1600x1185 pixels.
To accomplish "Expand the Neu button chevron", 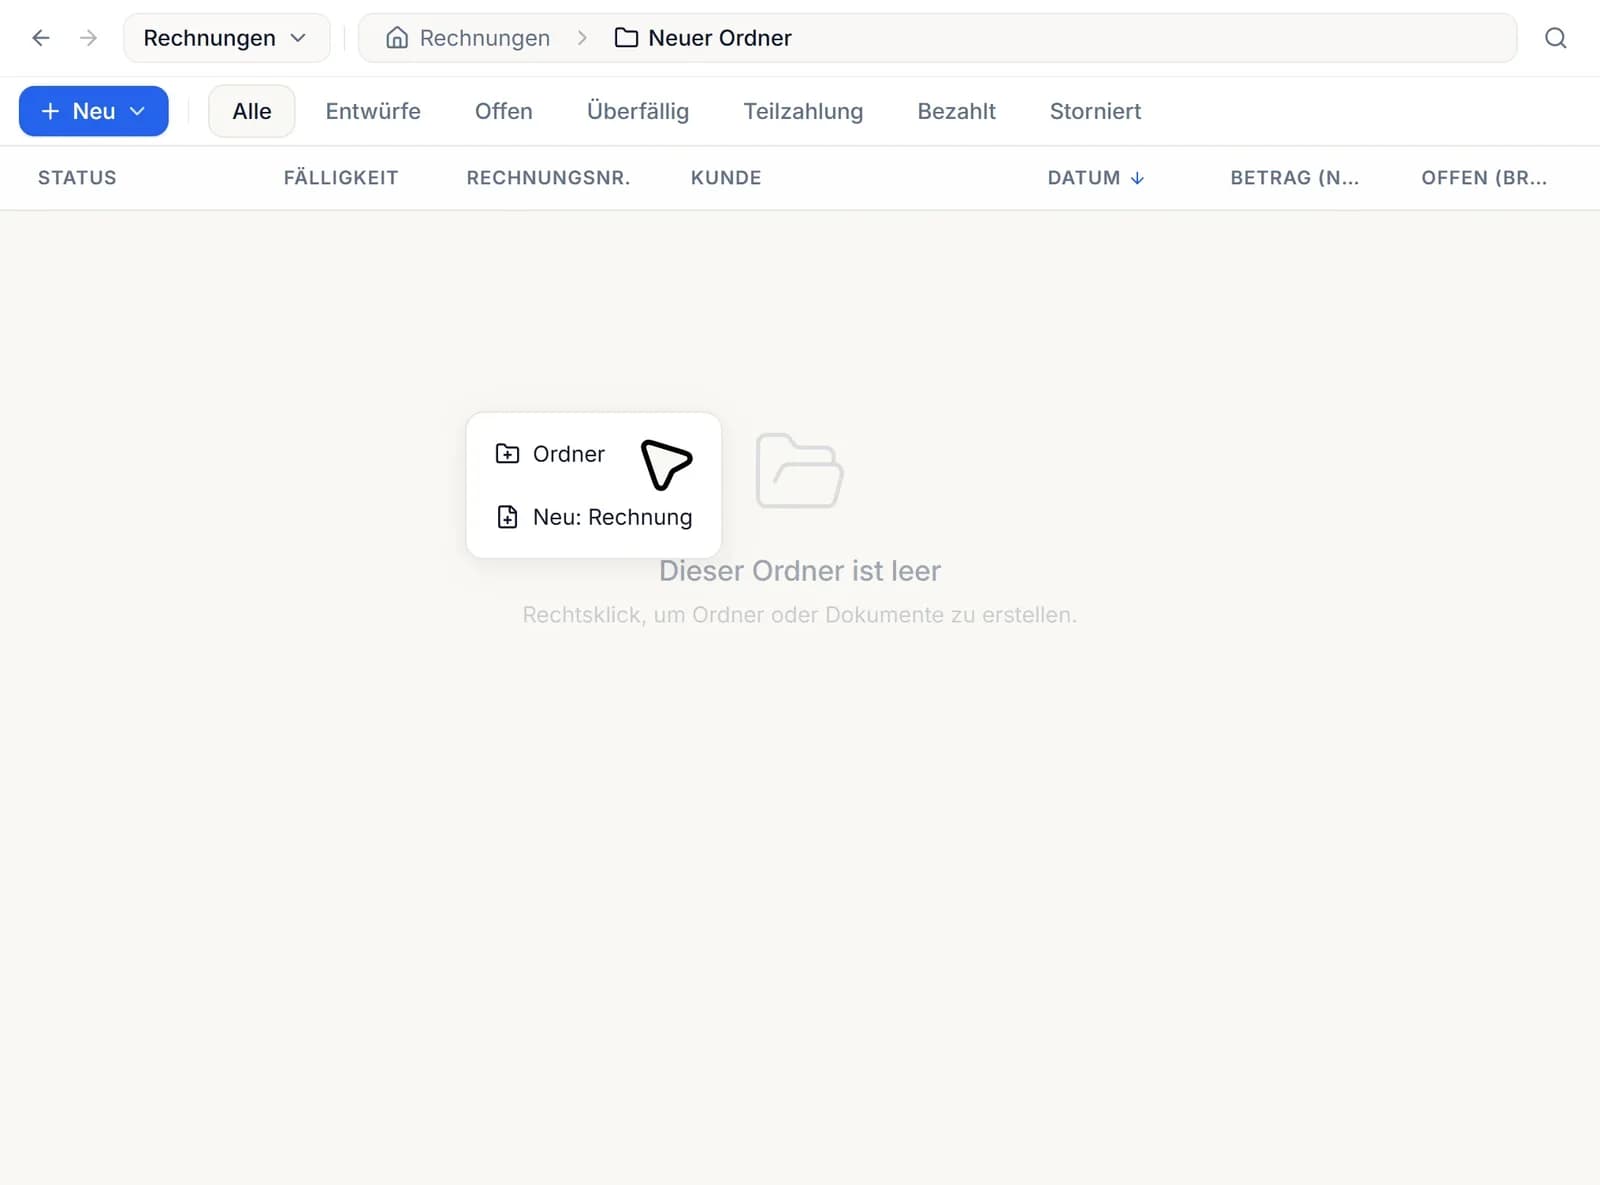I will click(x=138, y=111).
